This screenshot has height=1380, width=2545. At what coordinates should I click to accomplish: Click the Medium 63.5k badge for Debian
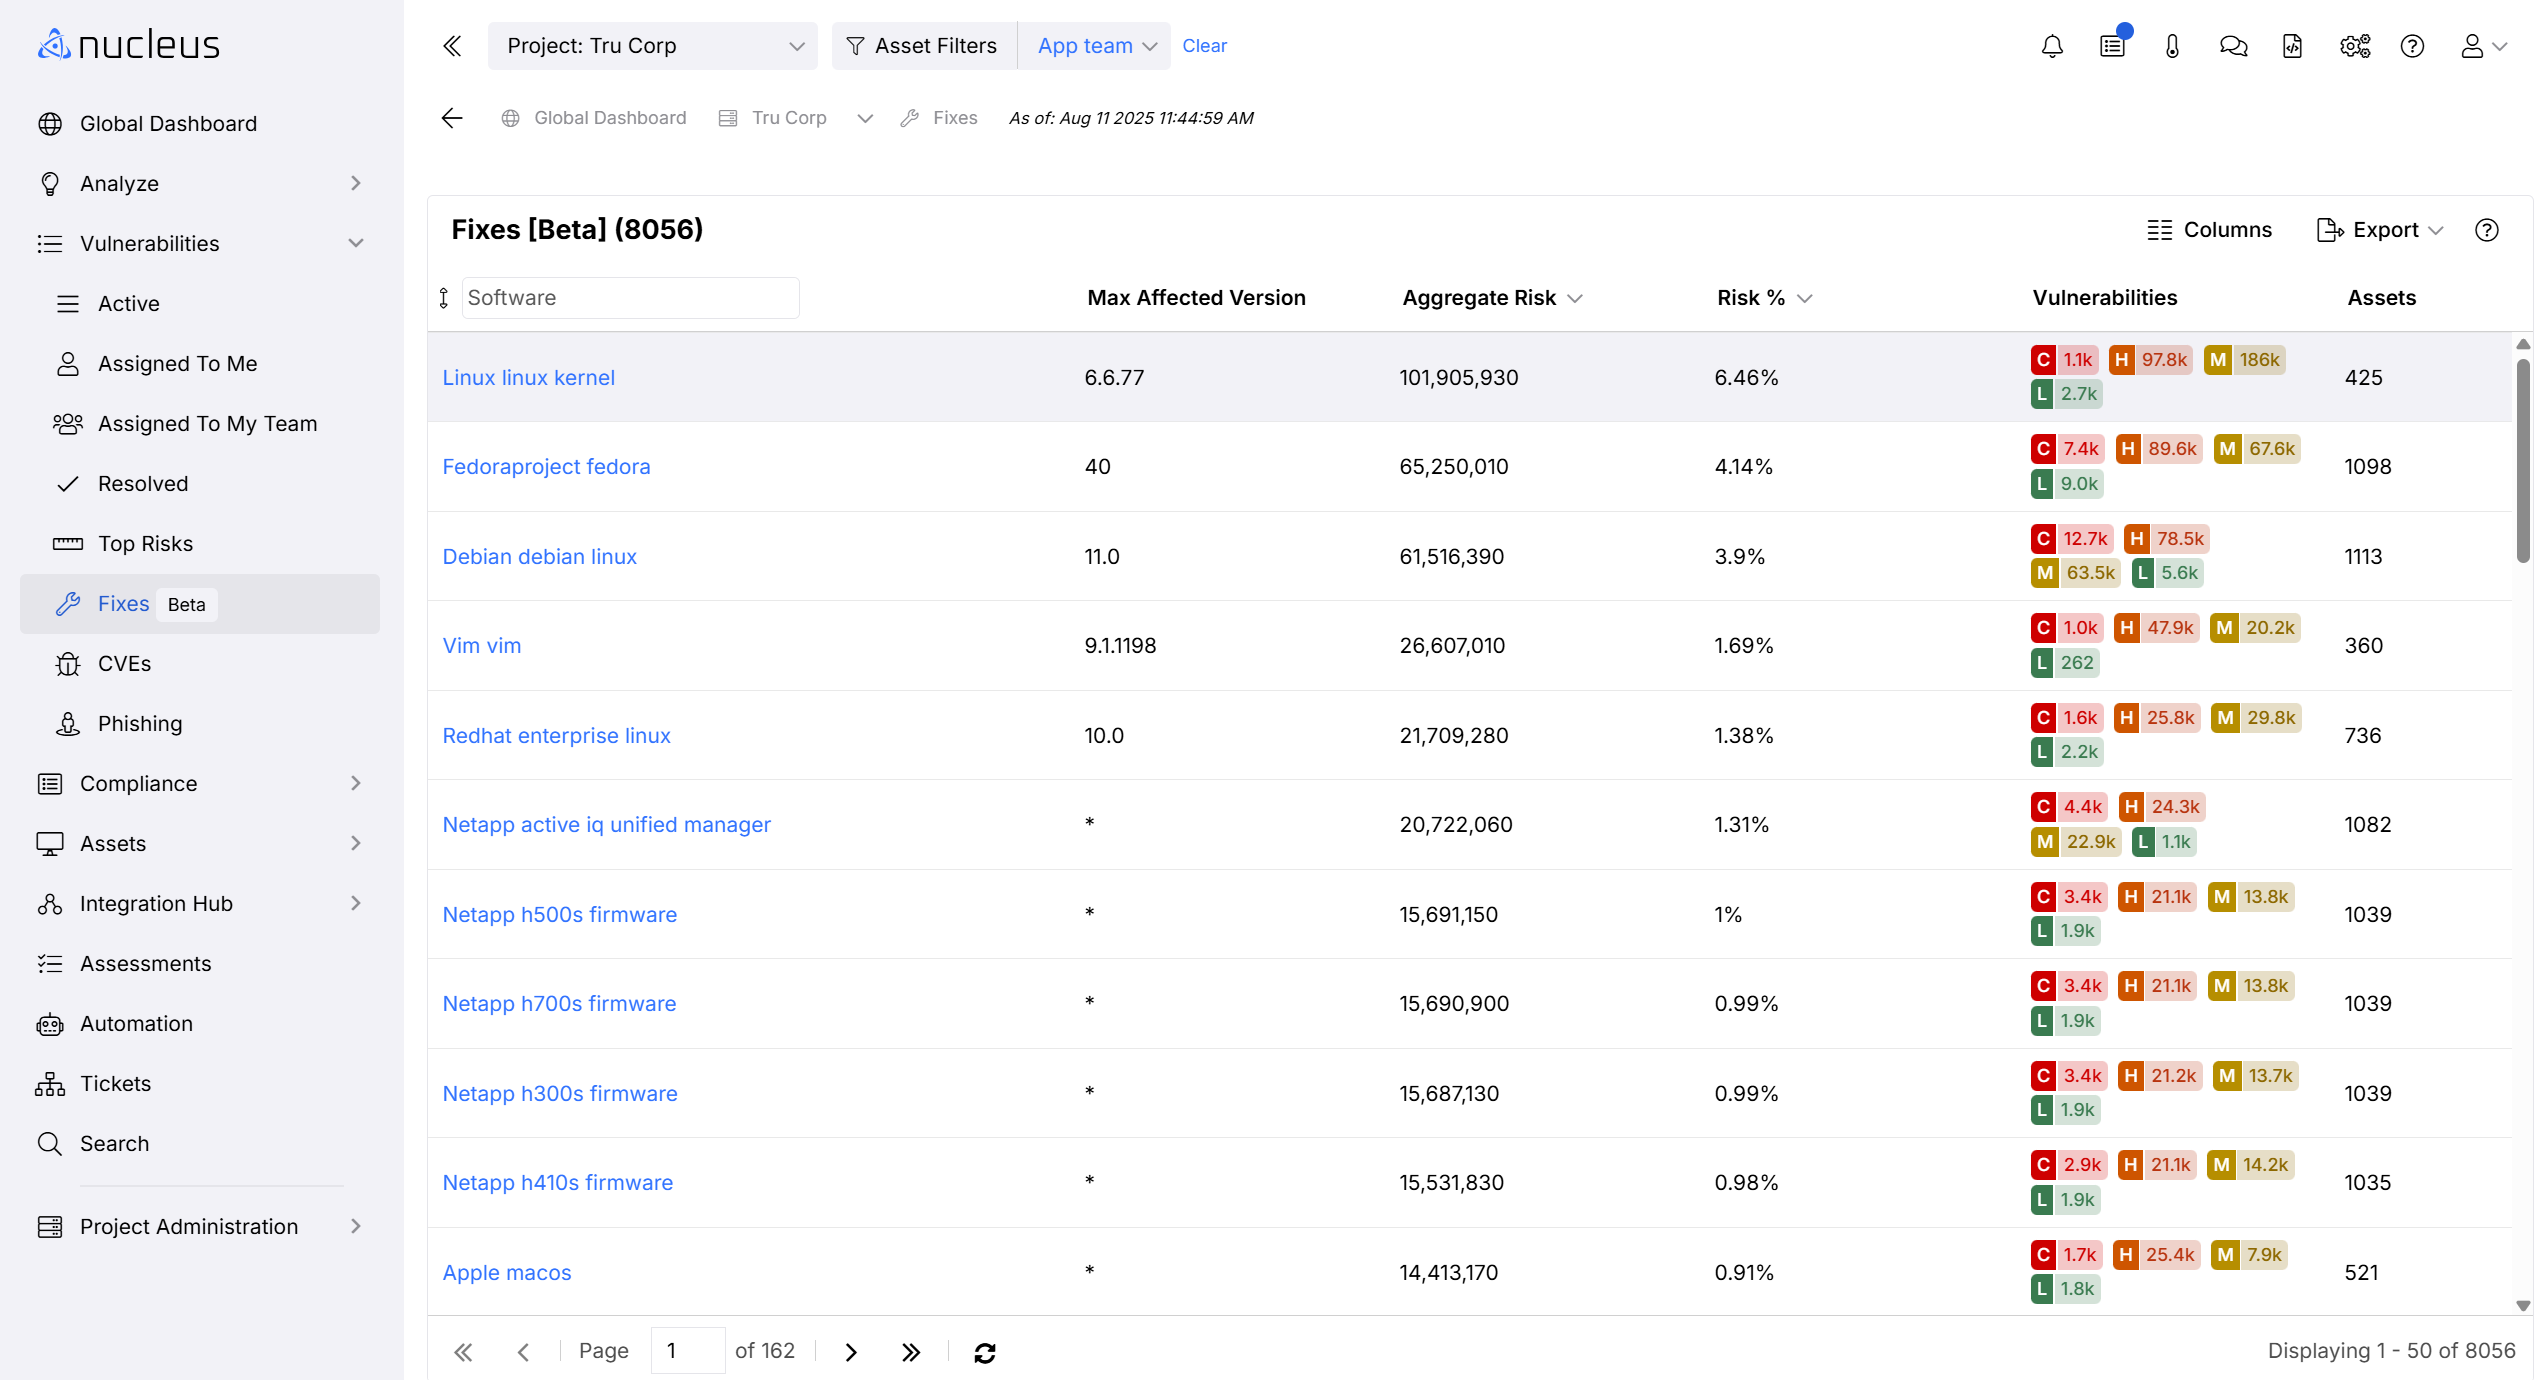tap(2076, 573)
